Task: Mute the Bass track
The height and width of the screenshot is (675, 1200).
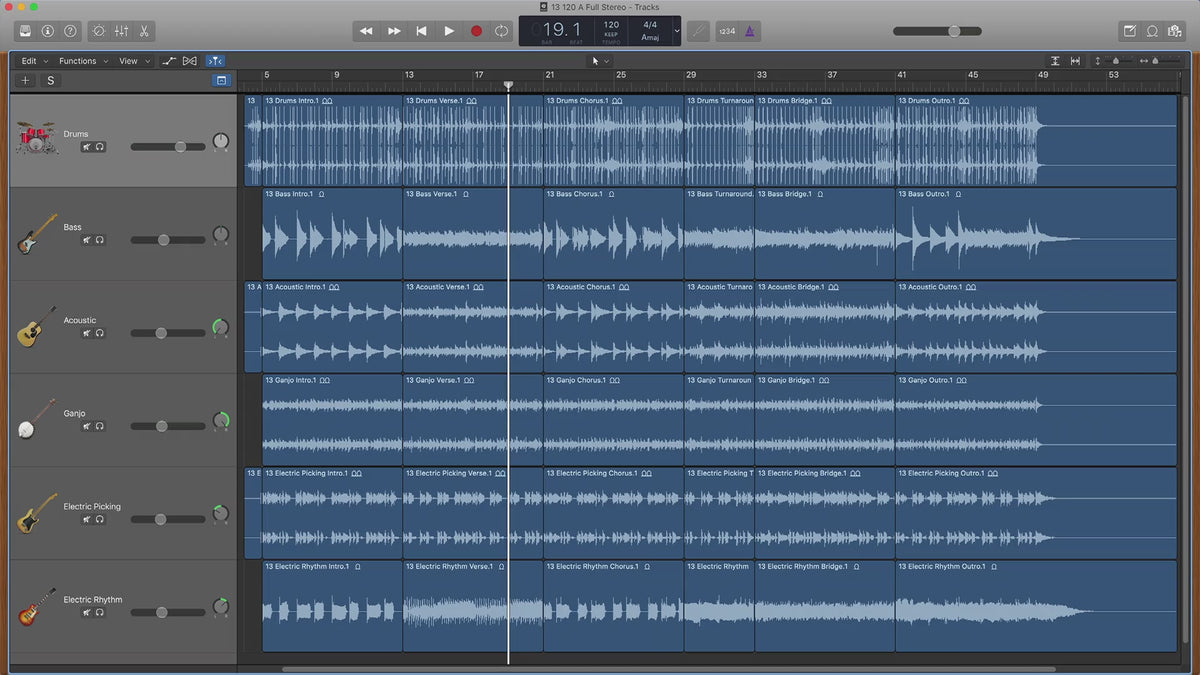Action: click(x=87, y=240)
